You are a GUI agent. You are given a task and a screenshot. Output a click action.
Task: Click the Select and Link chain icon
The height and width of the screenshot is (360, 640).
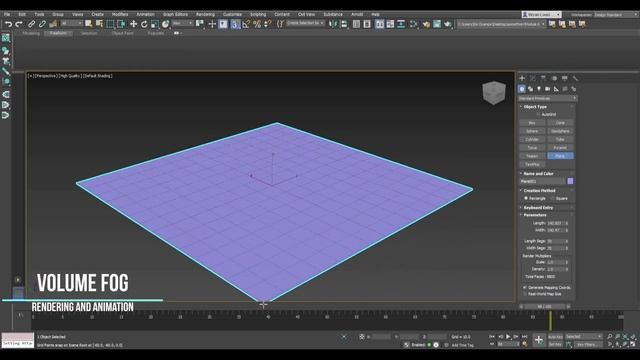31,24
